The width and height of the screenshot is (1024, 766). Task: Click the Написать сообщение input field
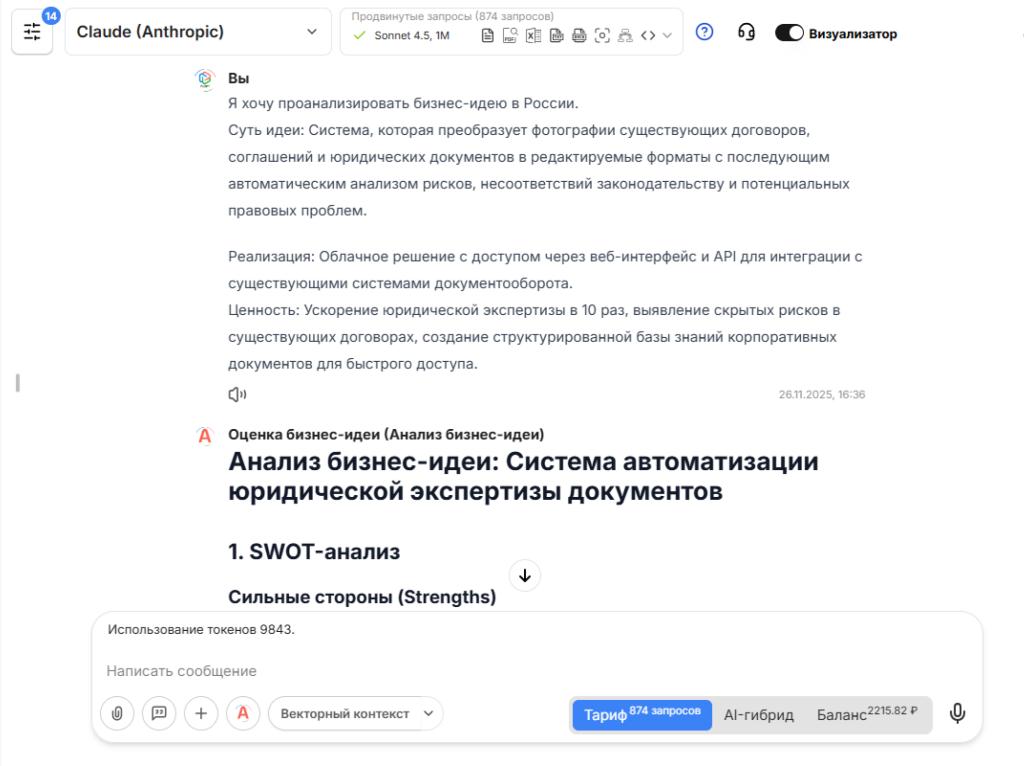point(300,670)
